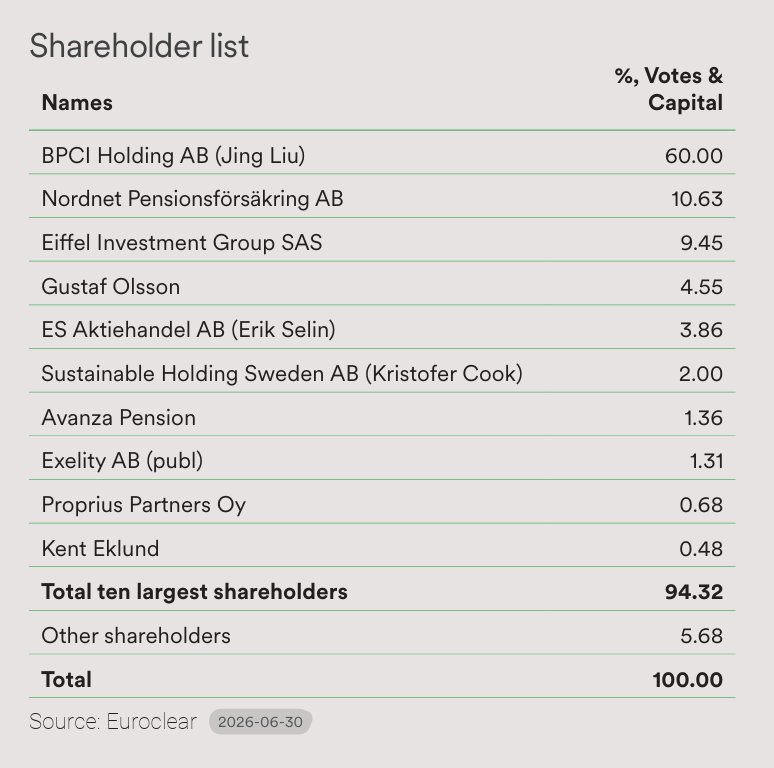Select the 60.00 percentage value
Image resolution: width=774 pixels, height=768 pixels.
tap(694, 156)
